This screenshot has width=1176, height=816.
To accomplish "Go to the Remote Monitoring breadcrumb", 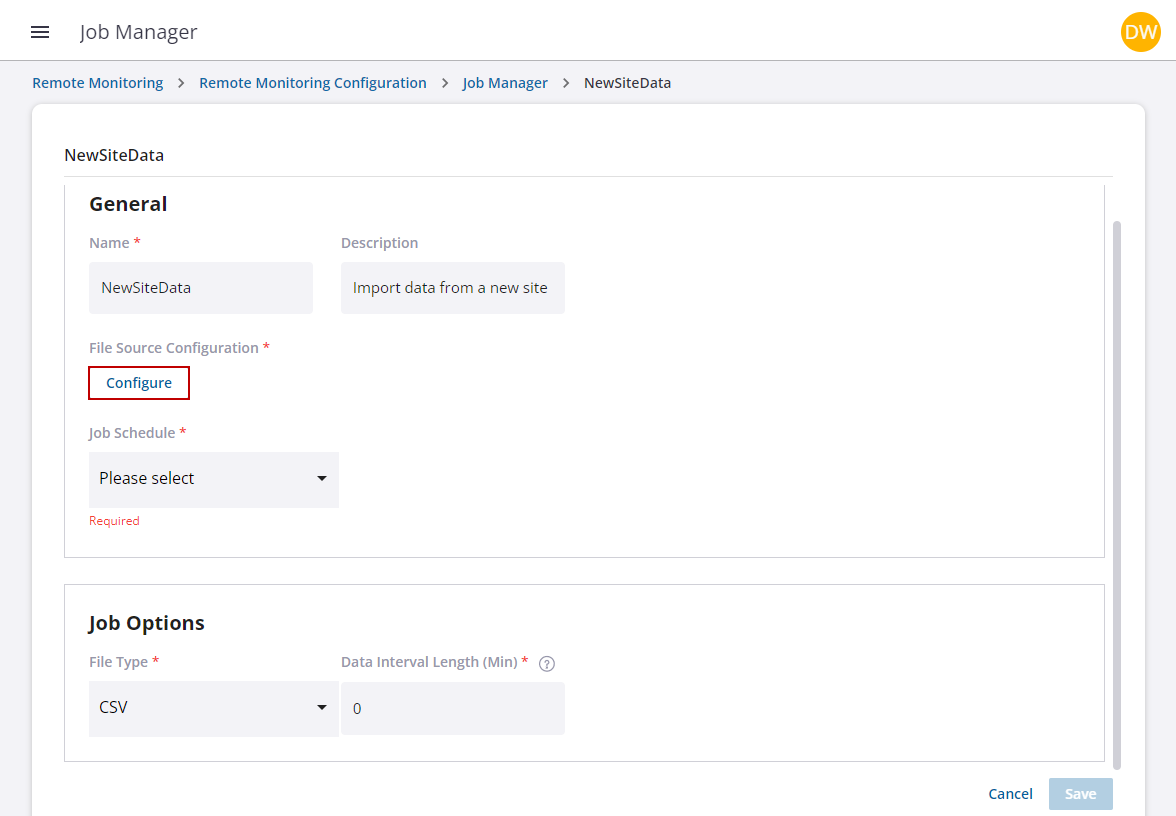I will click(97, 83).
